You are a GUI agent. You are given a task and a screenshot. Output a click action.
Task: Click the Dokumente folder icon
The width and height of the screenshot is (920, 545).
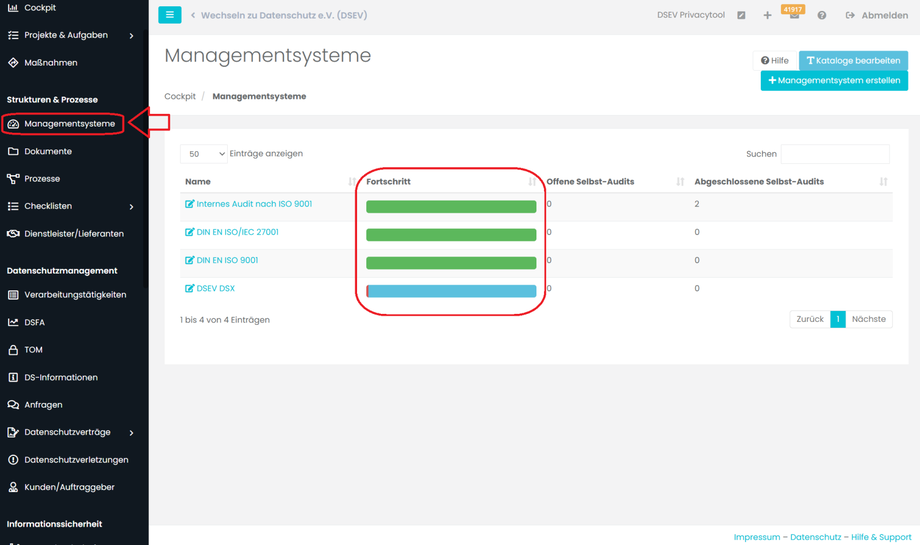click(13, 151)
